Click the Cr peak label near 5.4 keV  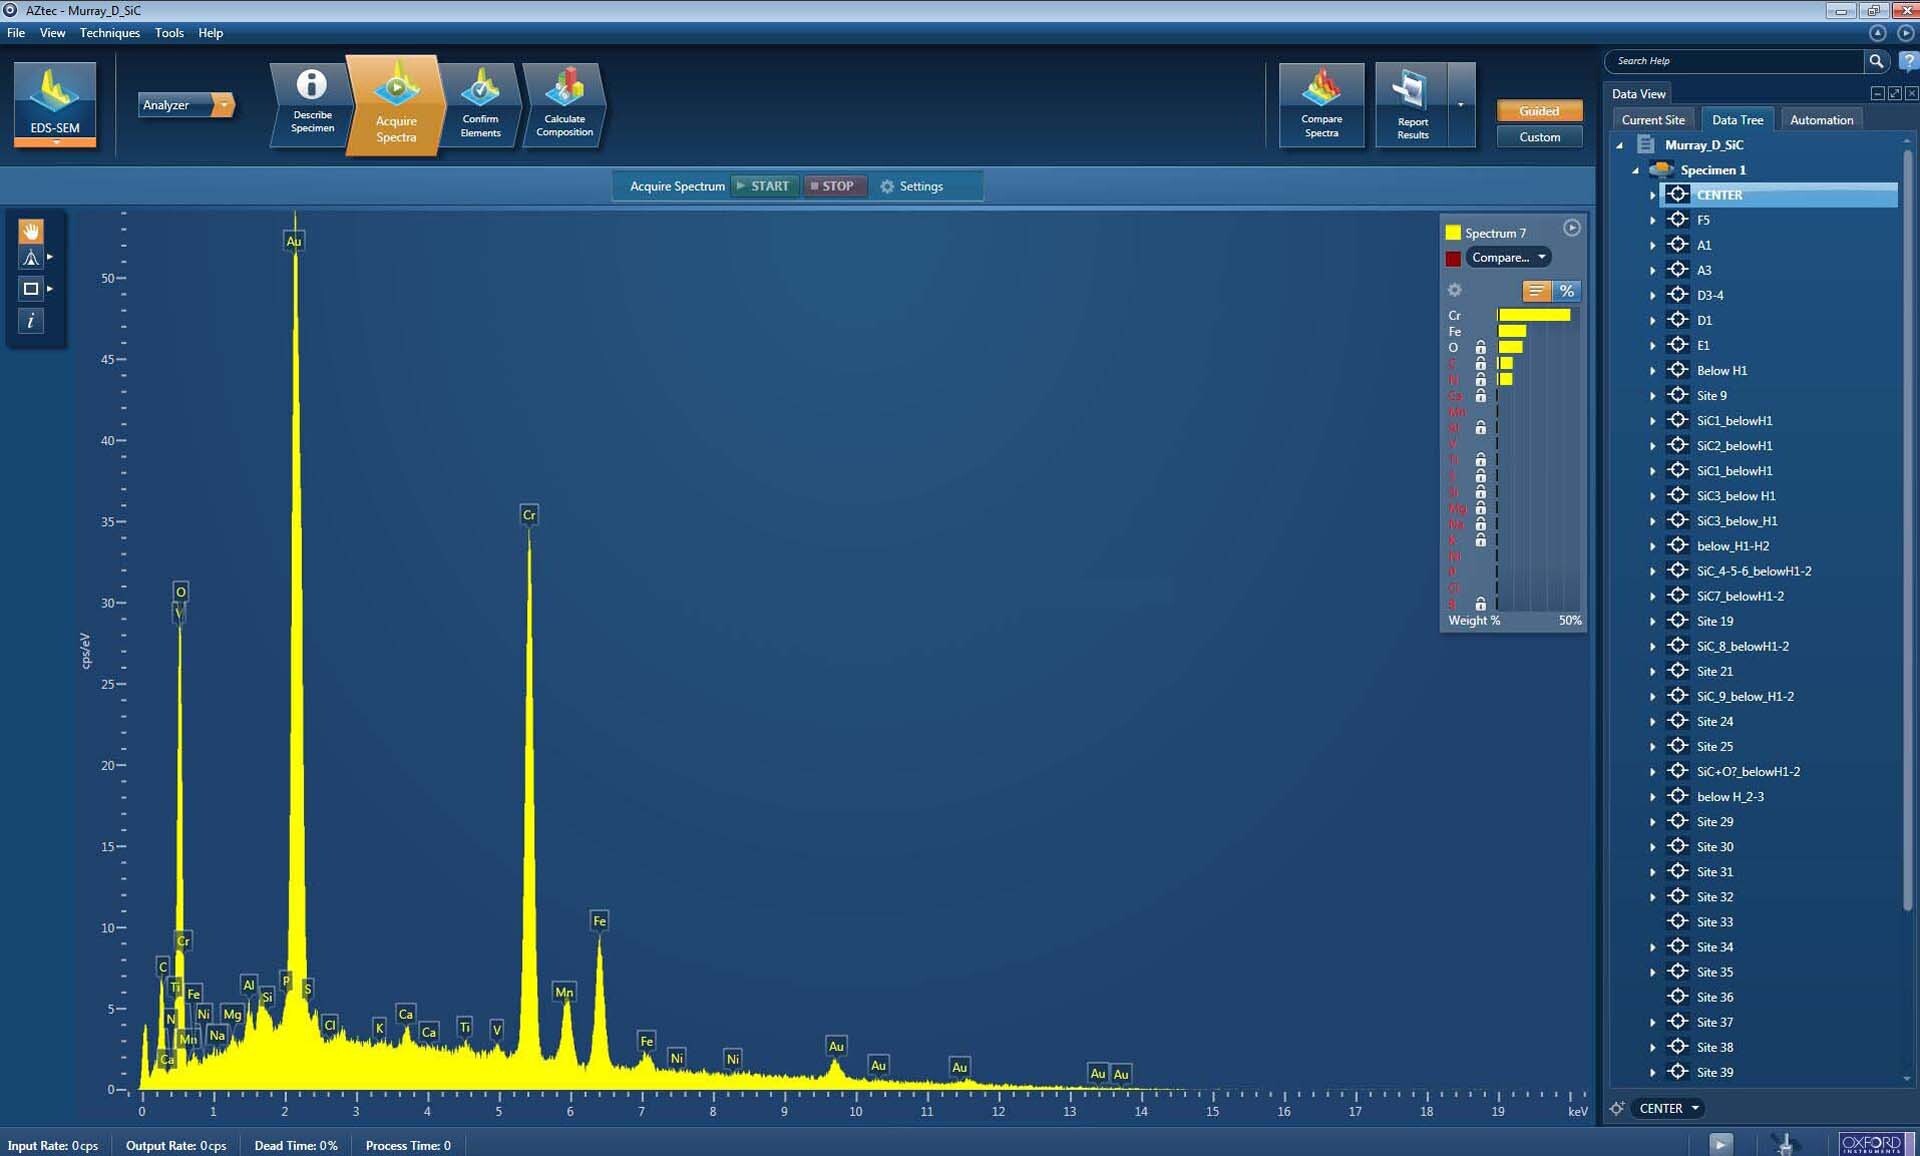pos(529,515)
